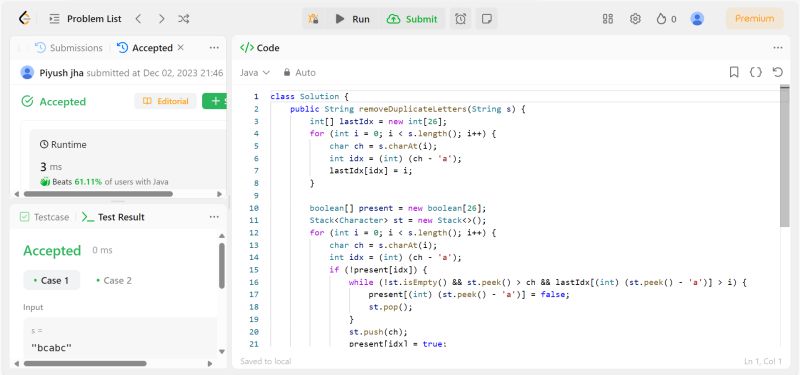The image size is (800, 375).
Task: Open the layout grid icon
Action: (607, 19)
